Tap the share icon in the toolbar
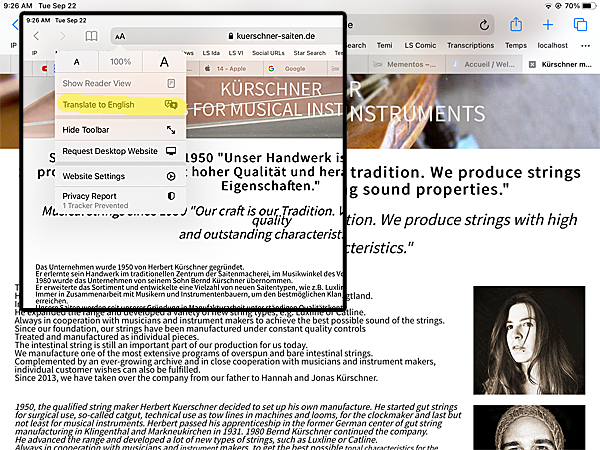 coord(516,24)
